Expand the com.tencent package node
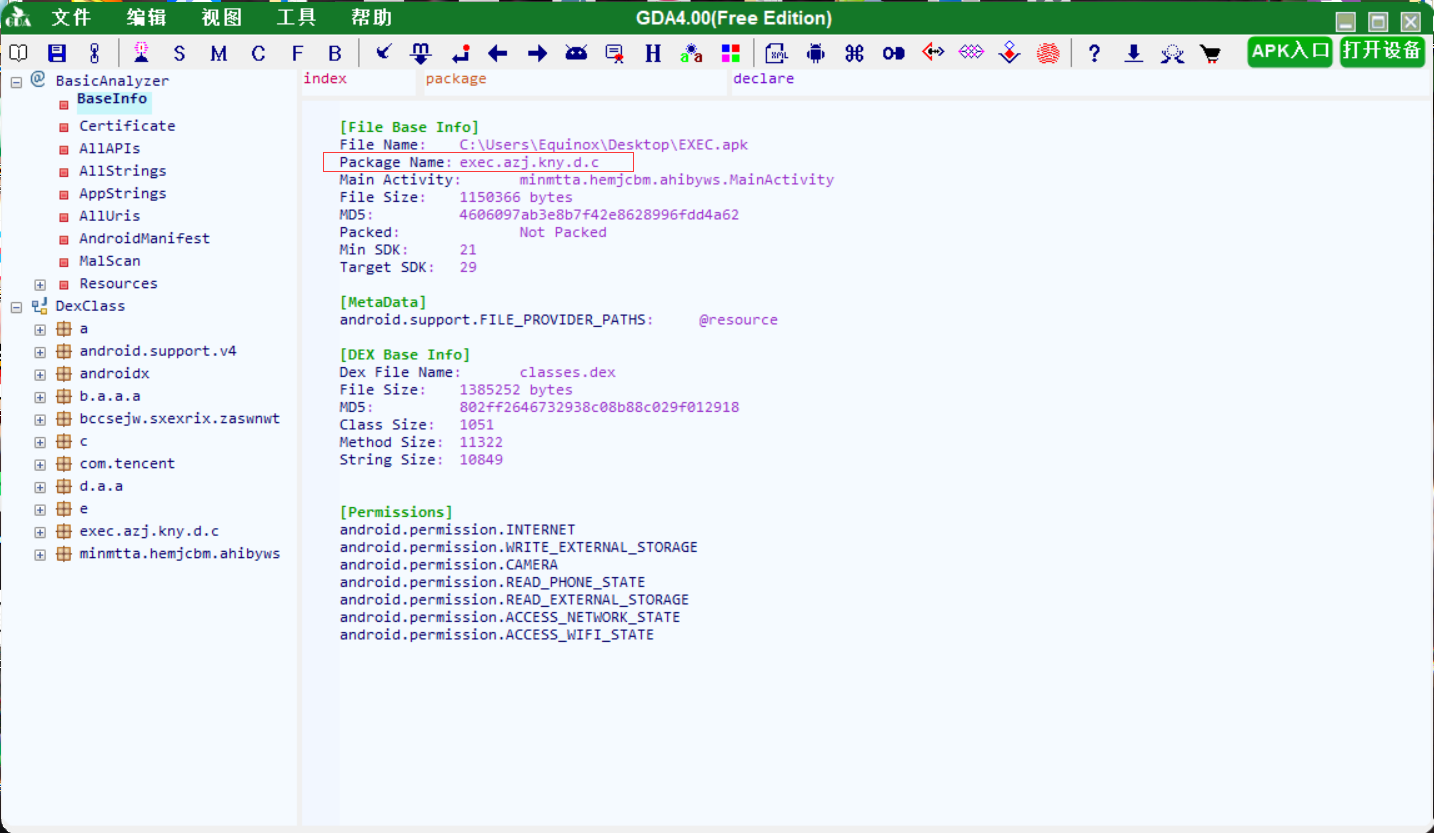Viewport: 1434px width, 833px height. [x=40, y=465]
